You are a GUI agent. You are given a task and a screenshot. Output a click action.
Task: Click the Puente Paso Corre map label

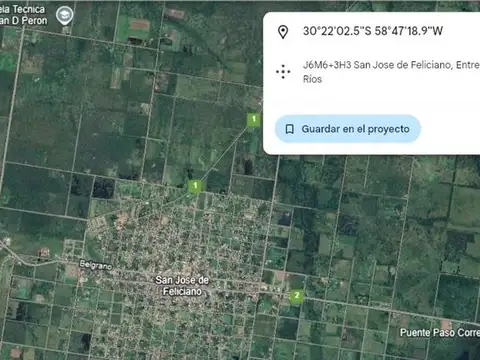[x=440, y=332]
